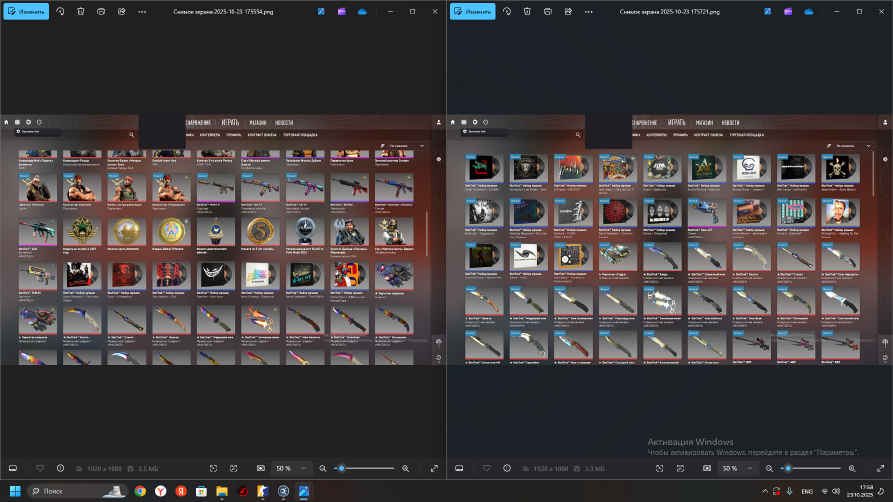The height and width of the screenshot is (502, 893).
Task: Open the three-dots menu in right Photos window
Action: pyautogui.click(x=589, y=11)
